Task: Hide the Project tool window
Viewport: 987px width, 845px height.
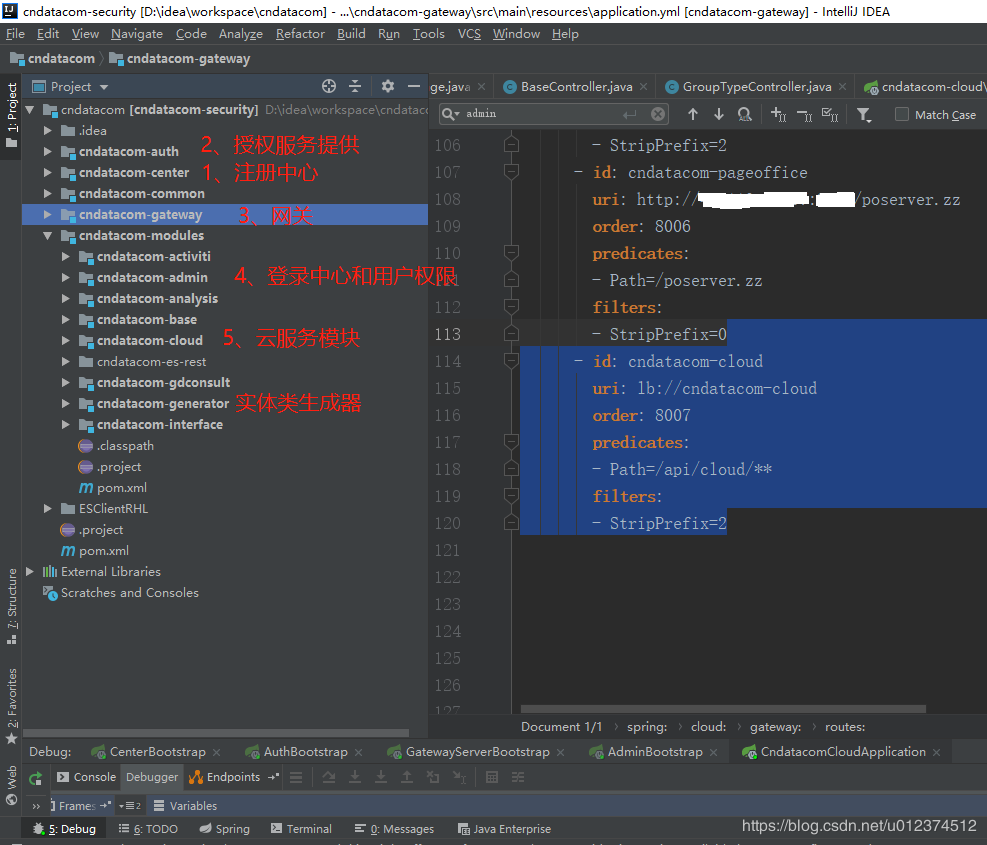Action: 414,86
